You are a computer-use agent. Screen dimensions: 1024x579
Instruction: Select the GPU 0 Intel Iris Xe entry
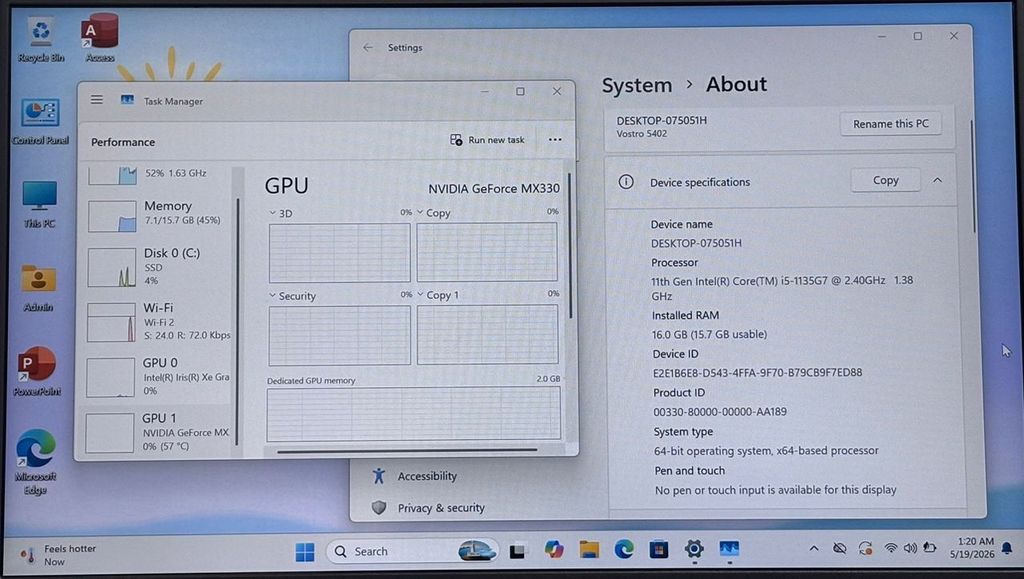point(157,377)
